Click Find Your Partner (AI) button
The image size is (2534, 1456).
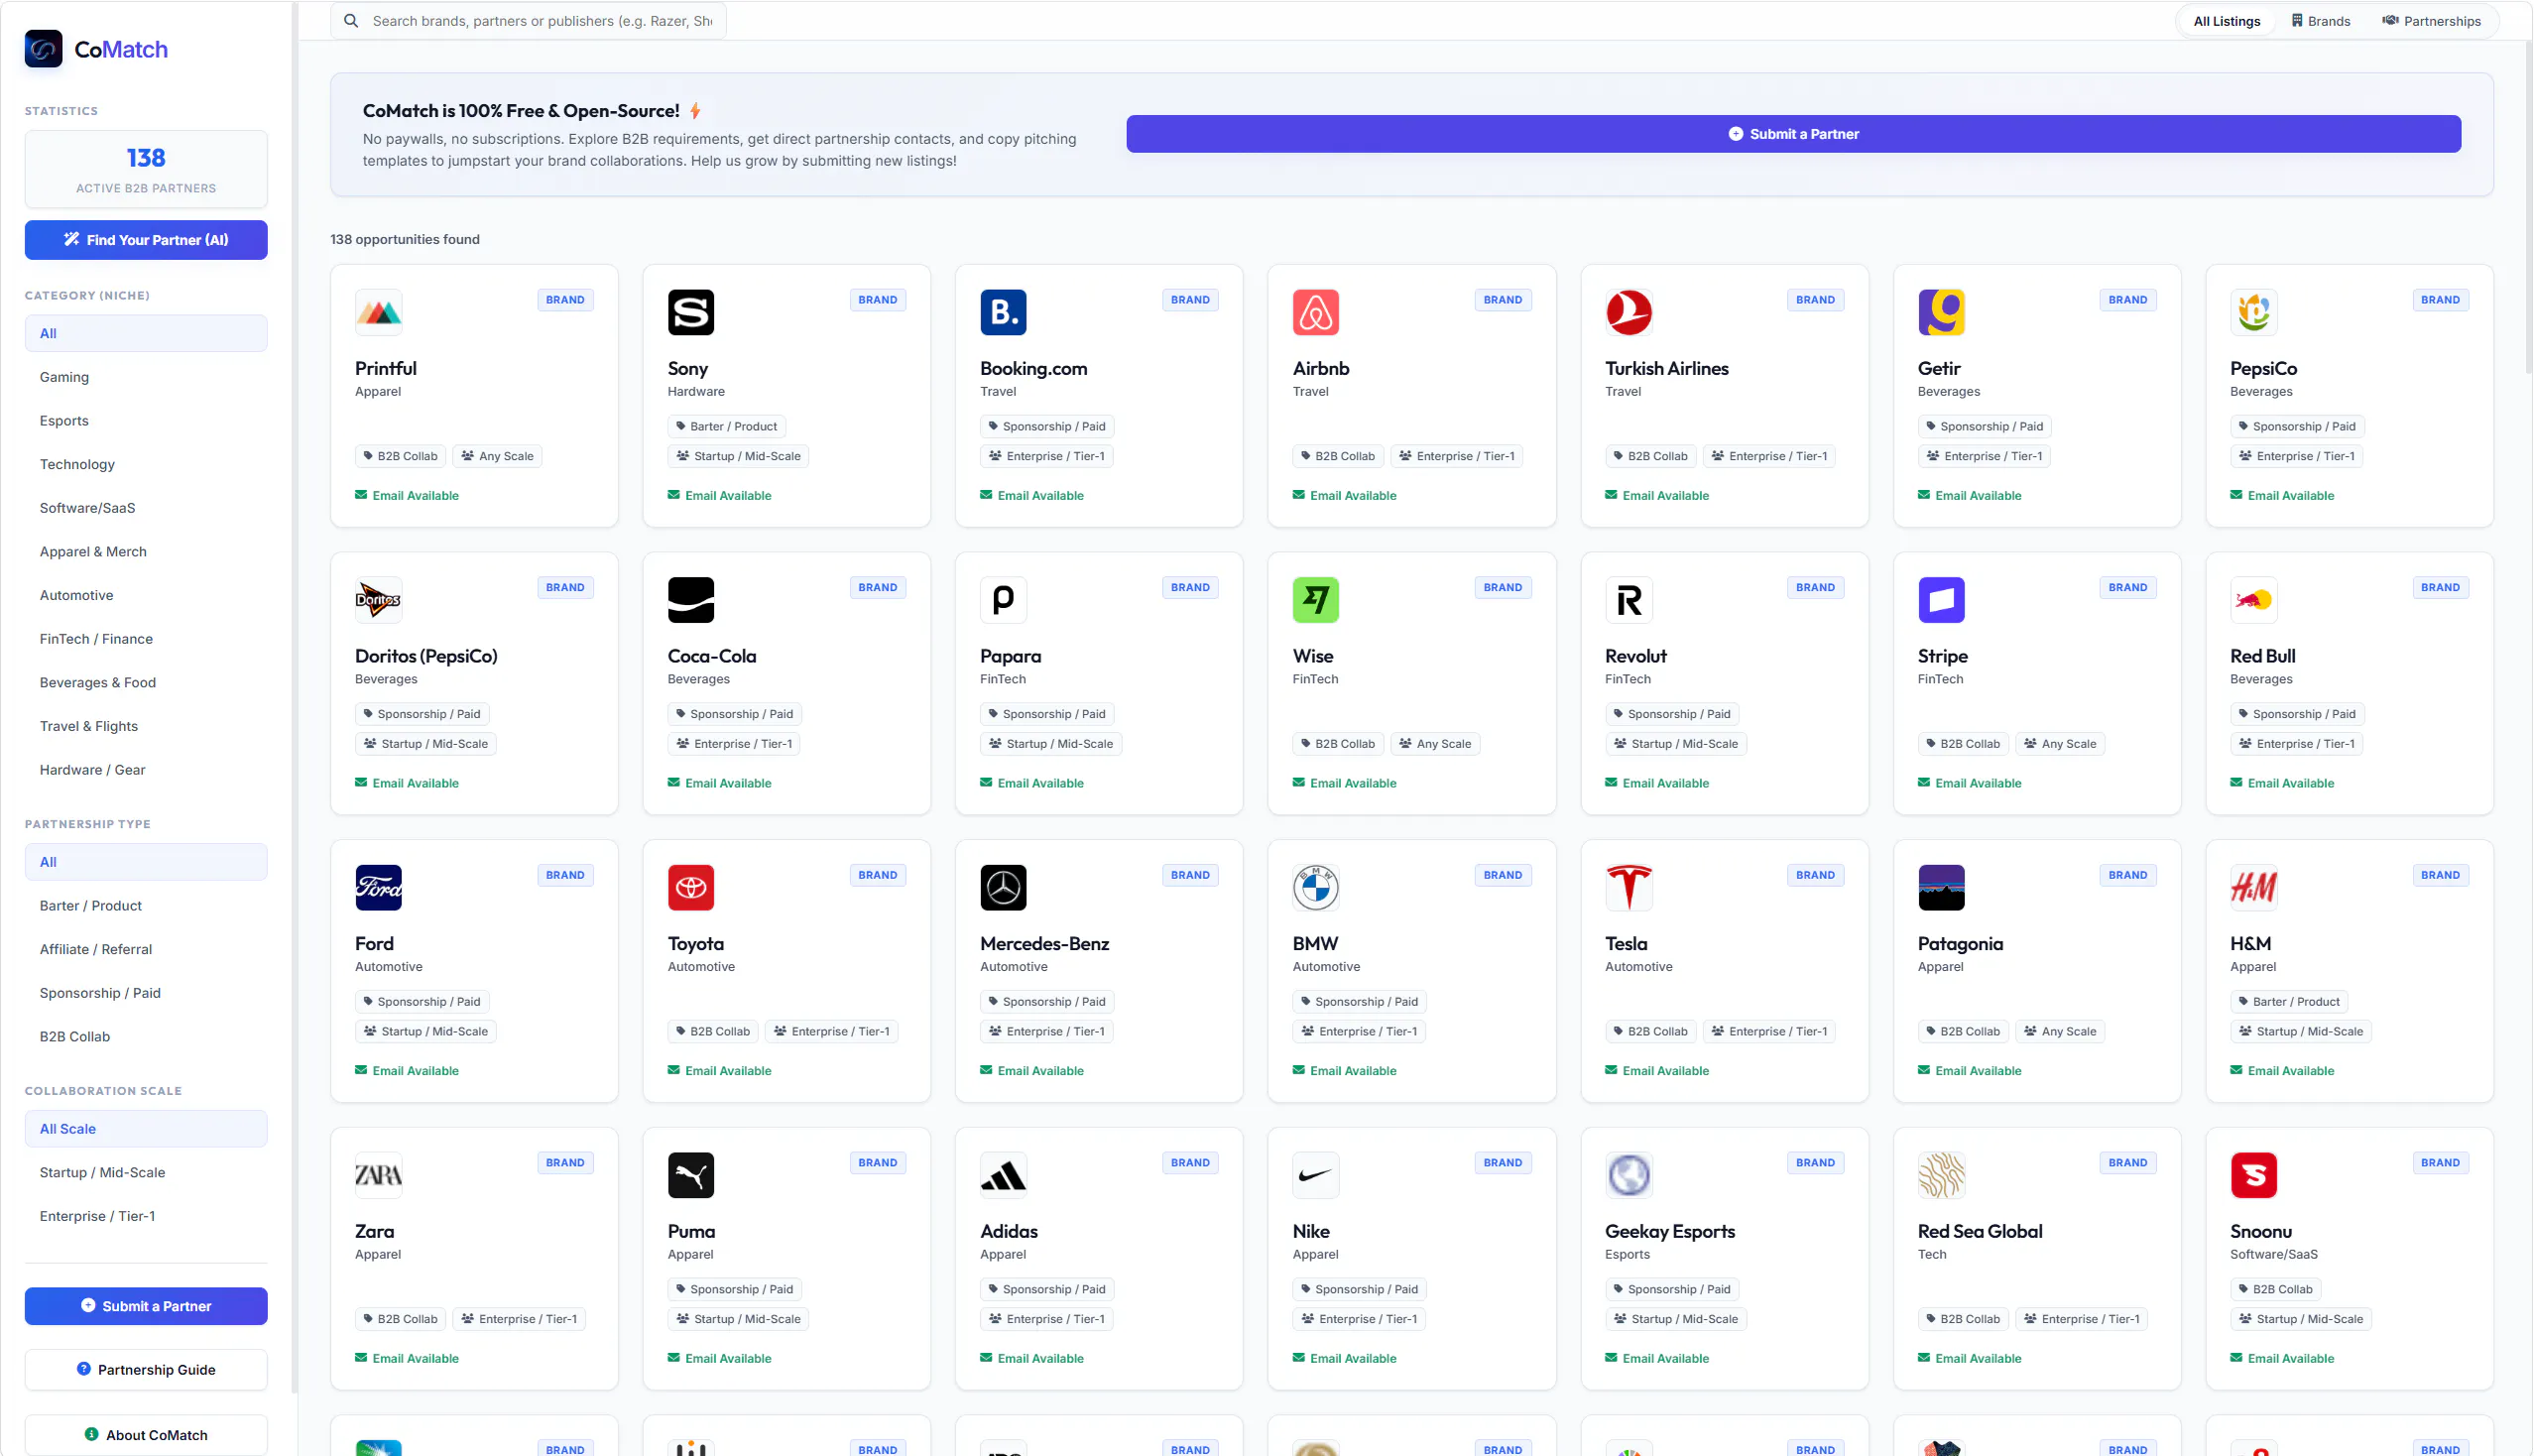146,240
